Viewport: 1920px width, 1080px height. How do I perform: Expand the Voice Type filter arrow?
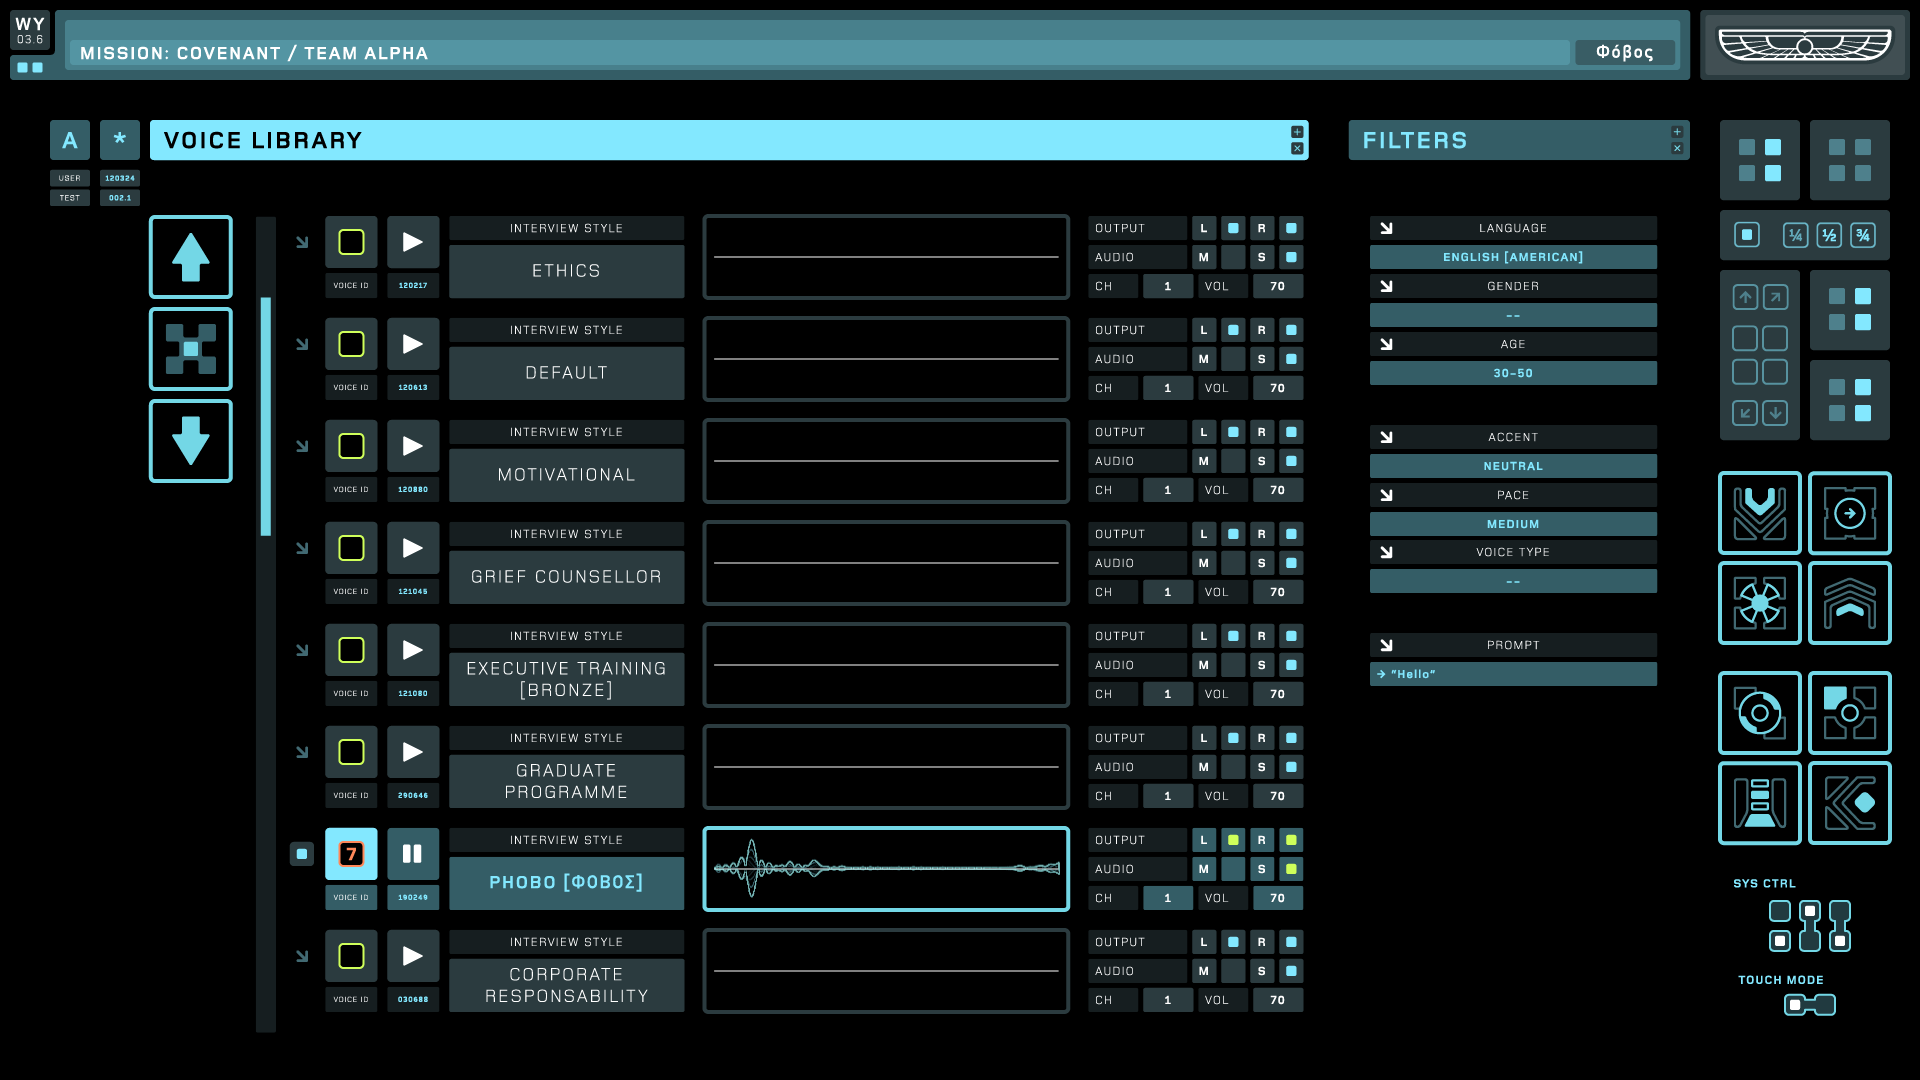coord(1386,552)
